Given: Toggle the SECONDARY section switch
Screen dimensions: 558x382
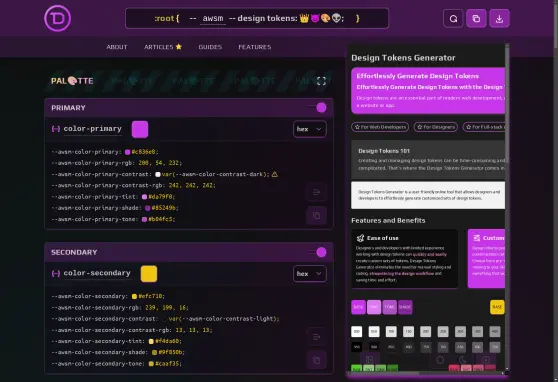Looking at the screenshot, I should (x=318, y=252).
